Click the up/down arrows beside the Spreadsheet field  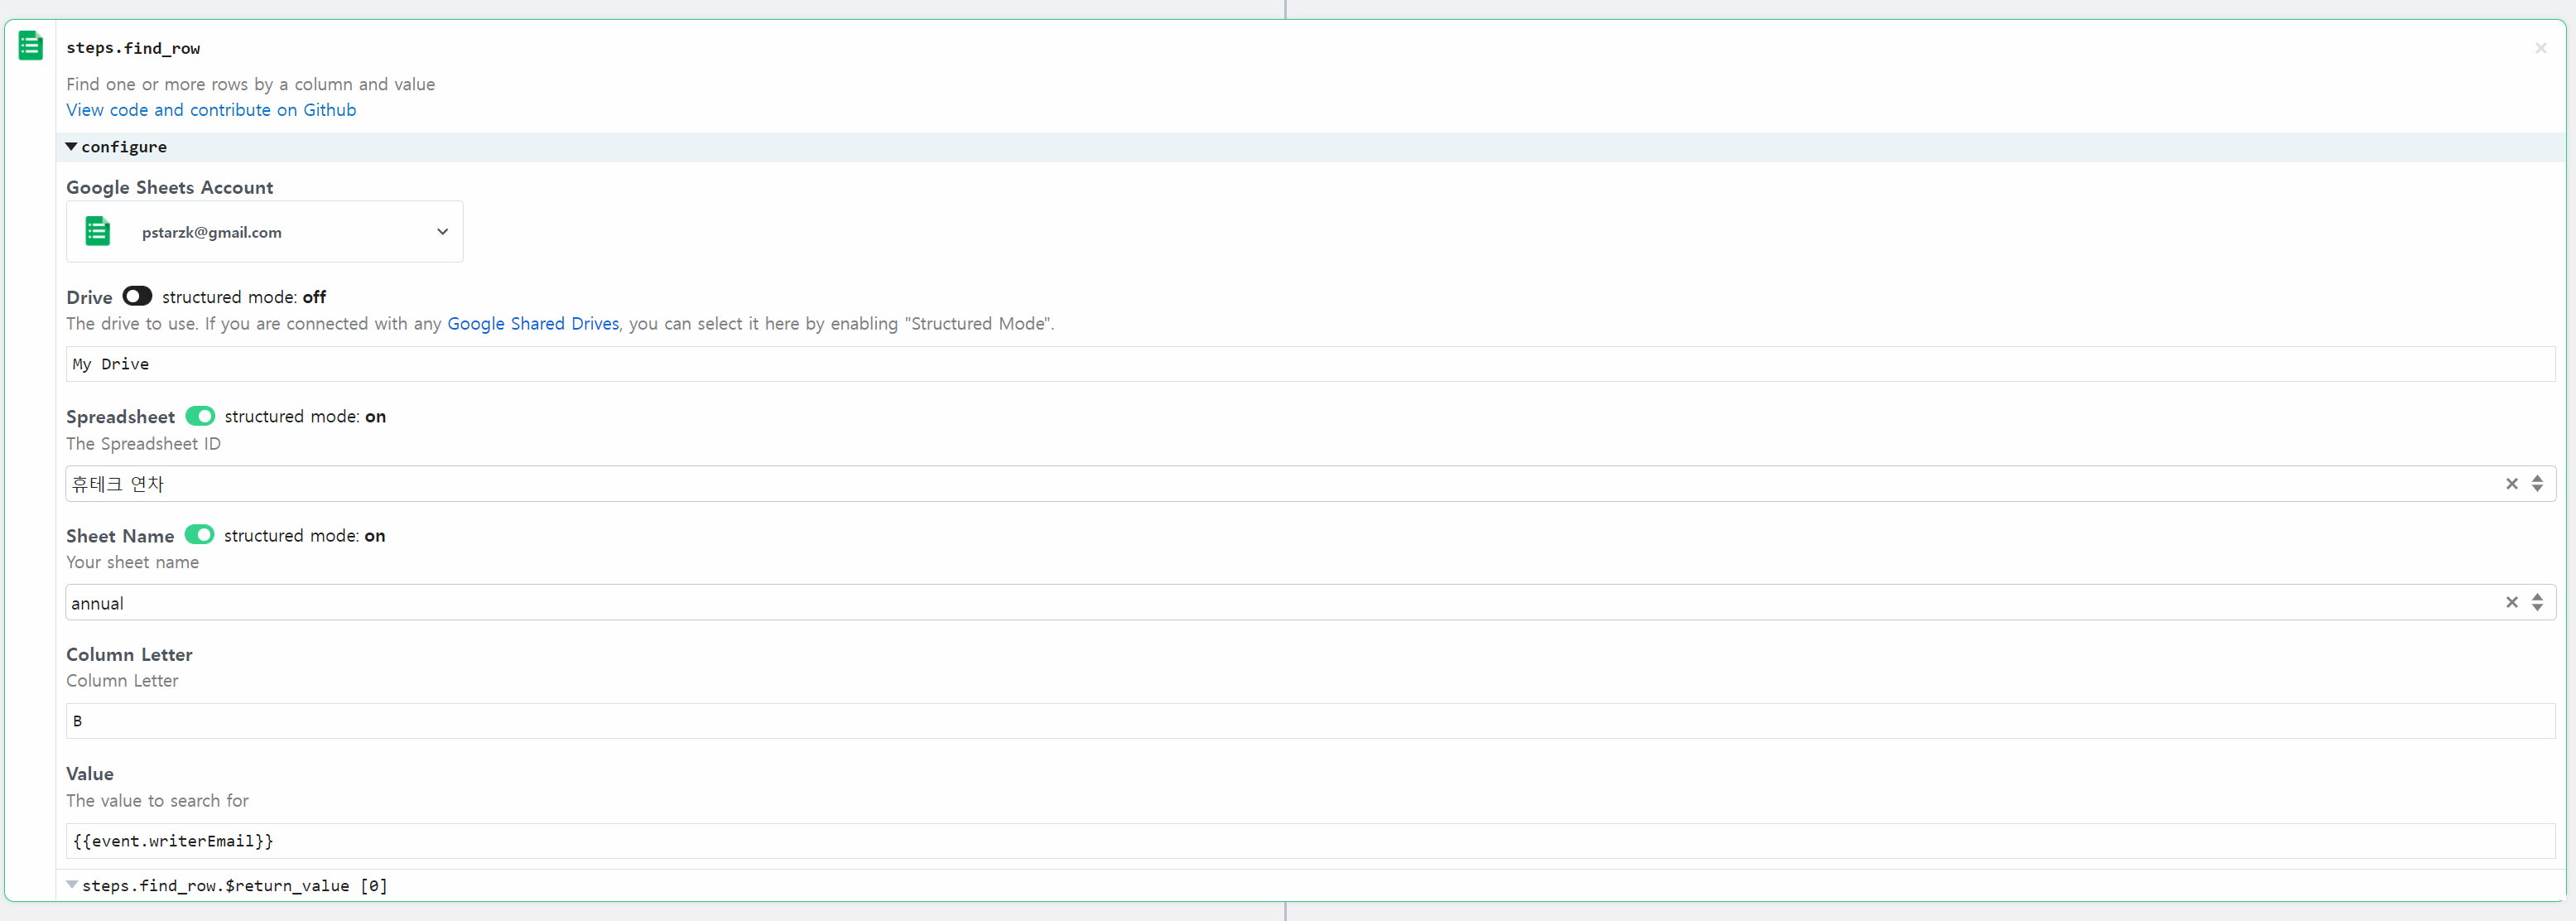point(2538,483)
